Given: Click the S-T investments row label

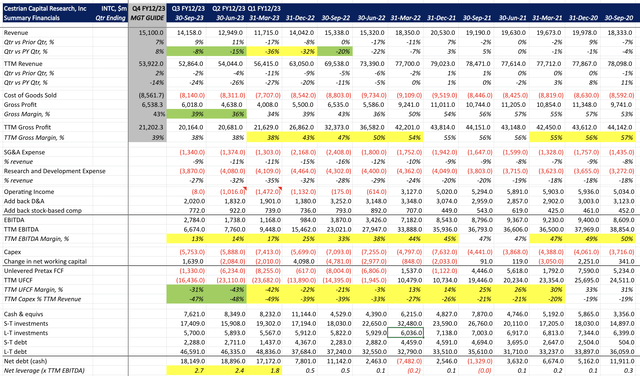Looking at the screenshot, I should 26,323.
